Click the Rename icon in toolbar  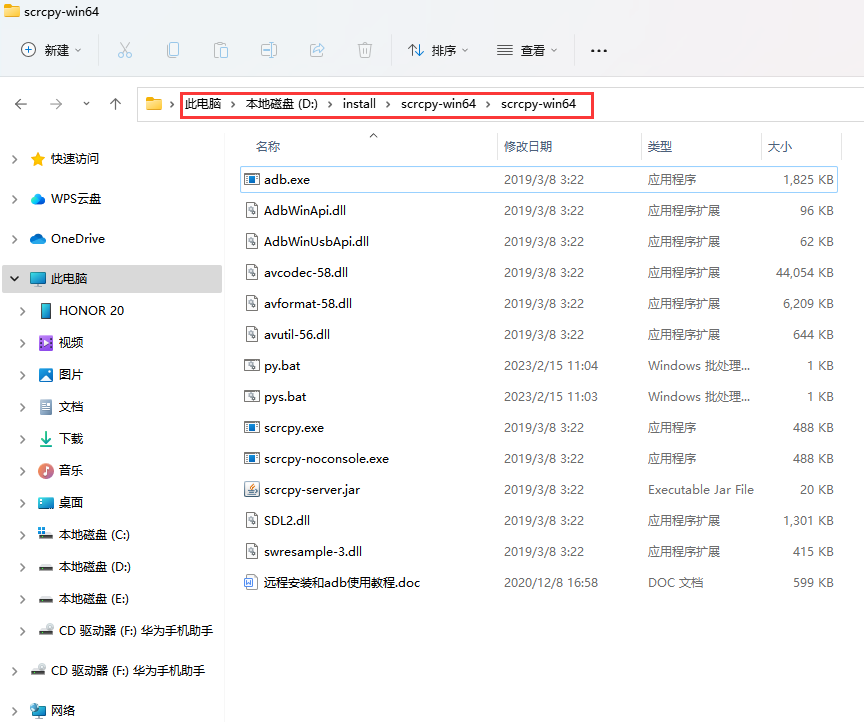coord(269,50)
